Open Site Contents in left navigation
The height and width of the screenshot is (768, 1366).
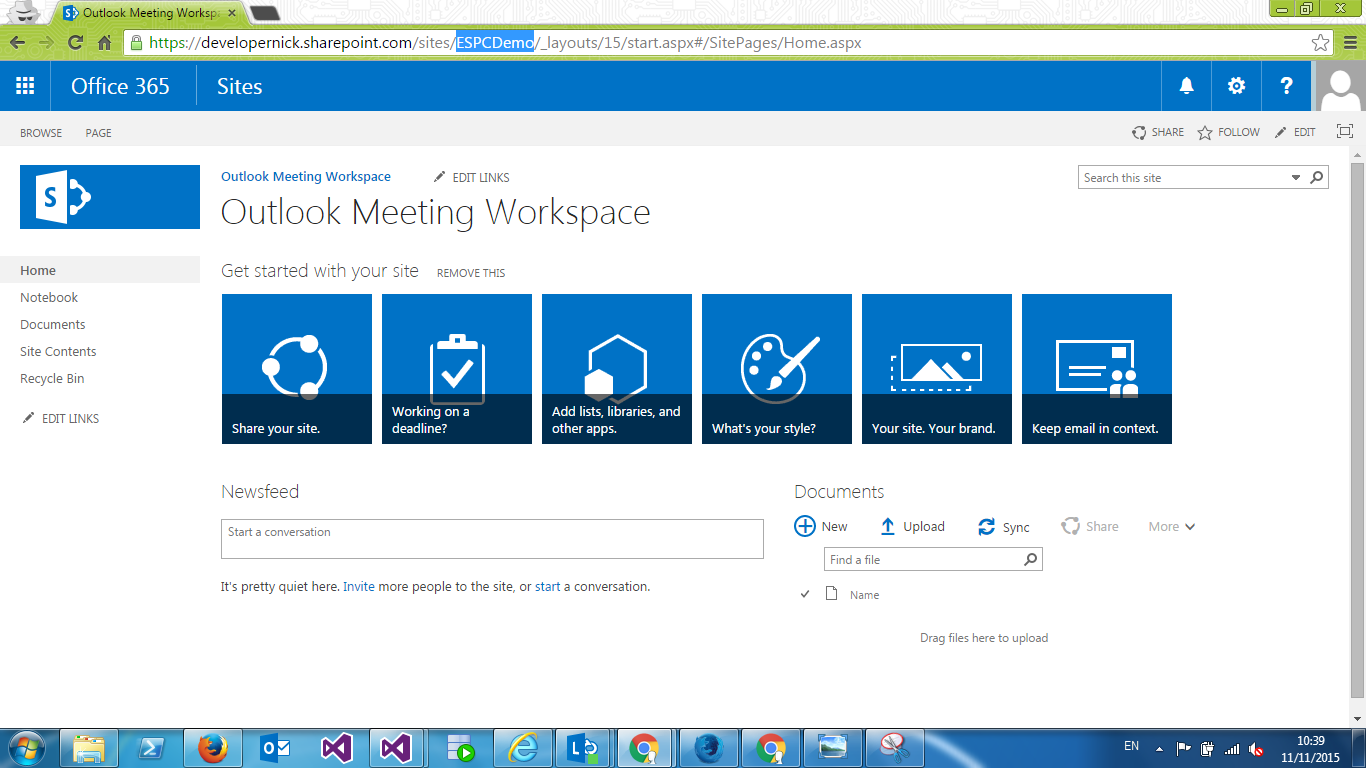click(x=58, y=351)
